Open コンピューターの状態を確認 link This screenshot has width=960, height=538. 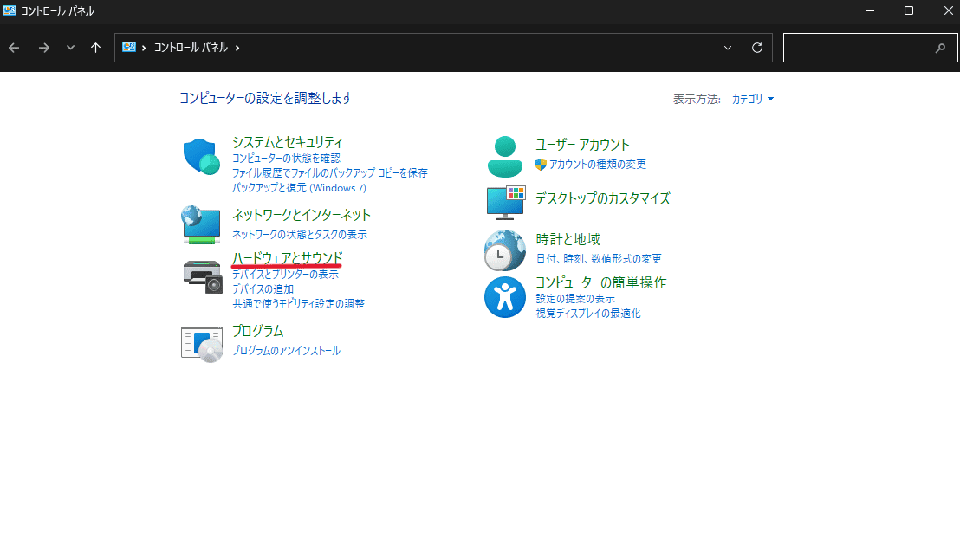(286, 158)
